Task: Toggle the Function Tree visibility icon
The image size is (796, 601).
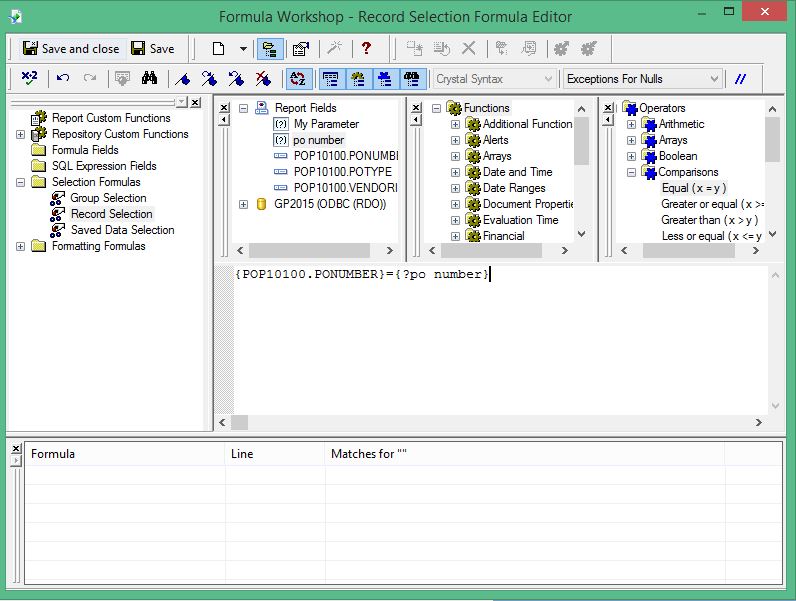Action: click(358, 79)
